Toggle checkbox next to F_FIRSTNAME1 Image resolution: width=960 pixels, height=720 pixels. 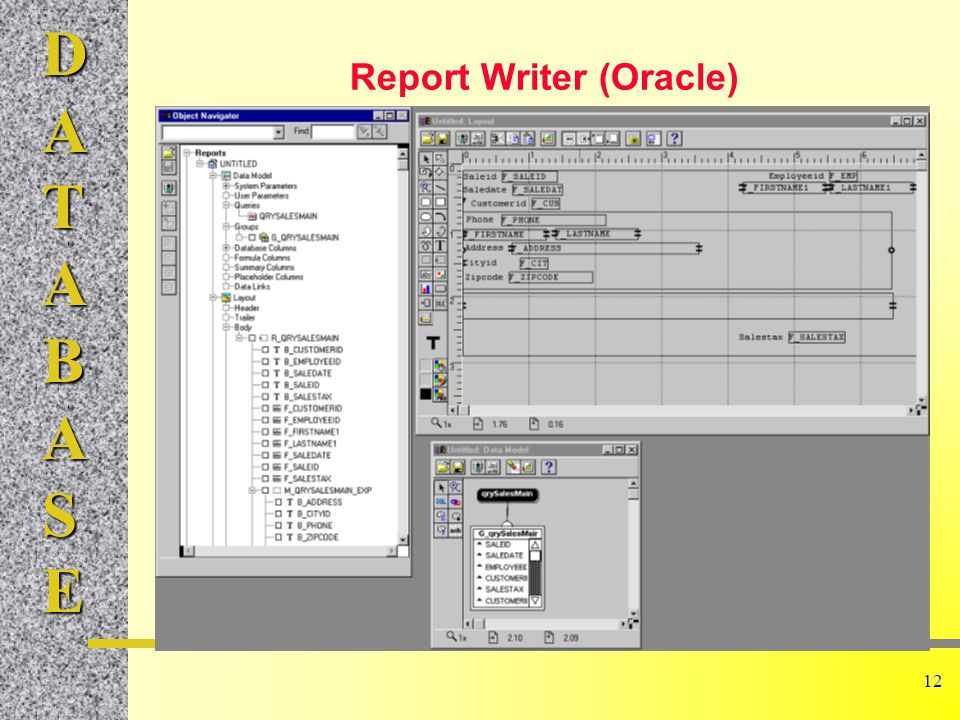pos(265,432)
